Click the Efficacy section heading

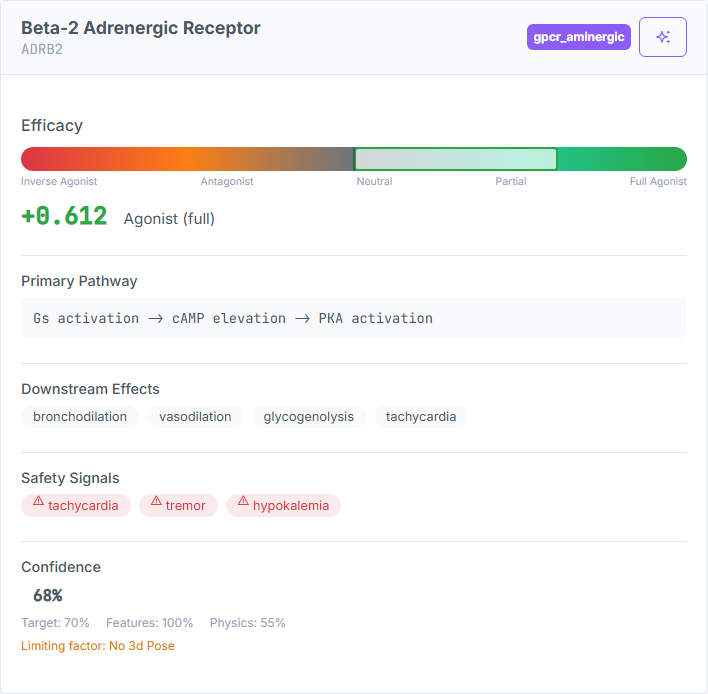pyautogui.click(x=52, y=126)
